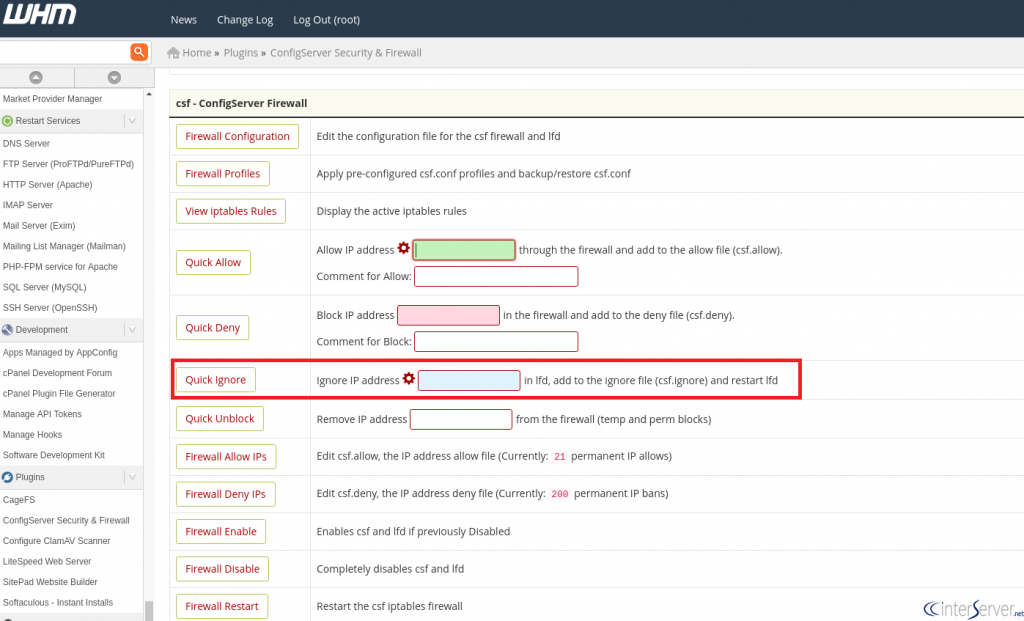
Task: Open IMAP Server sidebar link
Action: 27,205
